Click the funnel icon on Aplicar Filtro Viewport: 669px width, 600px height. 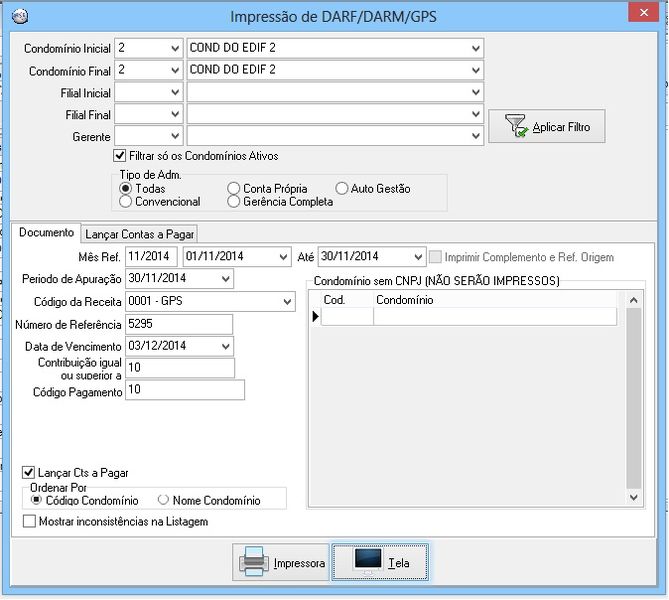point(517,126)
